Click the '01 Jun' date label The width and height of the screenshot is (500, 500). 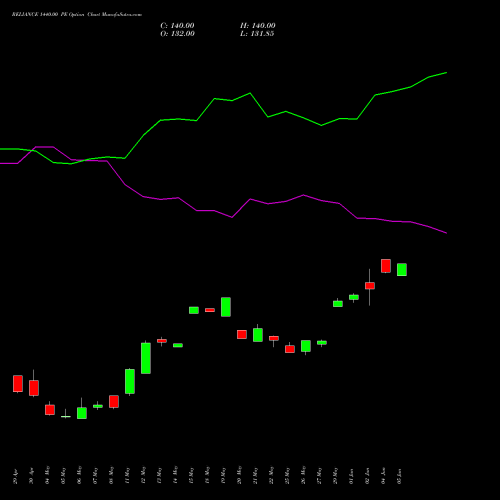(351, 476)
